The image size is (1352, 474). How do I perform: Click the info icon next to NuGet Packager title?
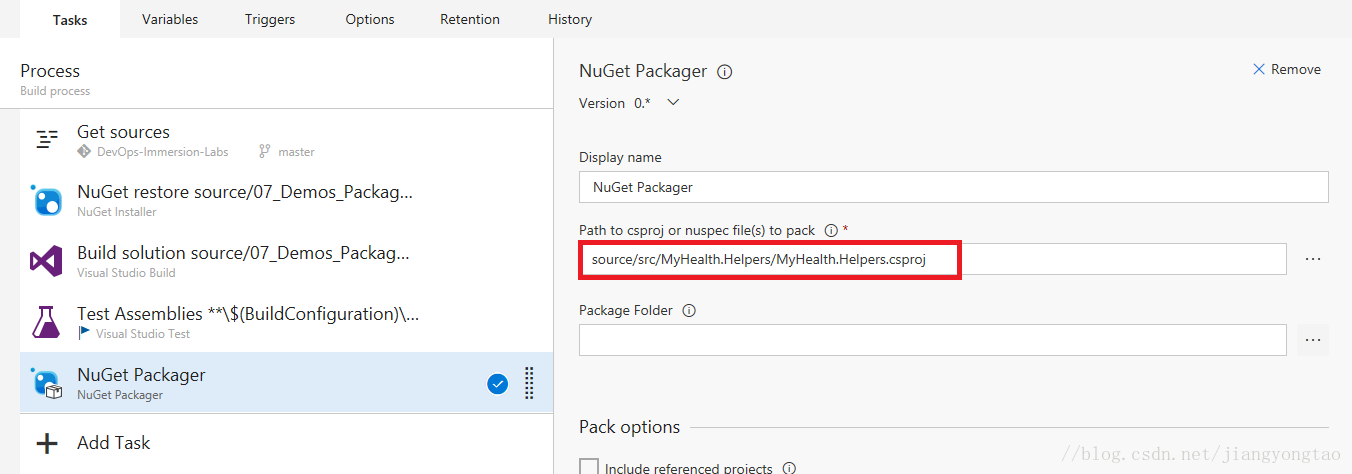click(725, 72)
